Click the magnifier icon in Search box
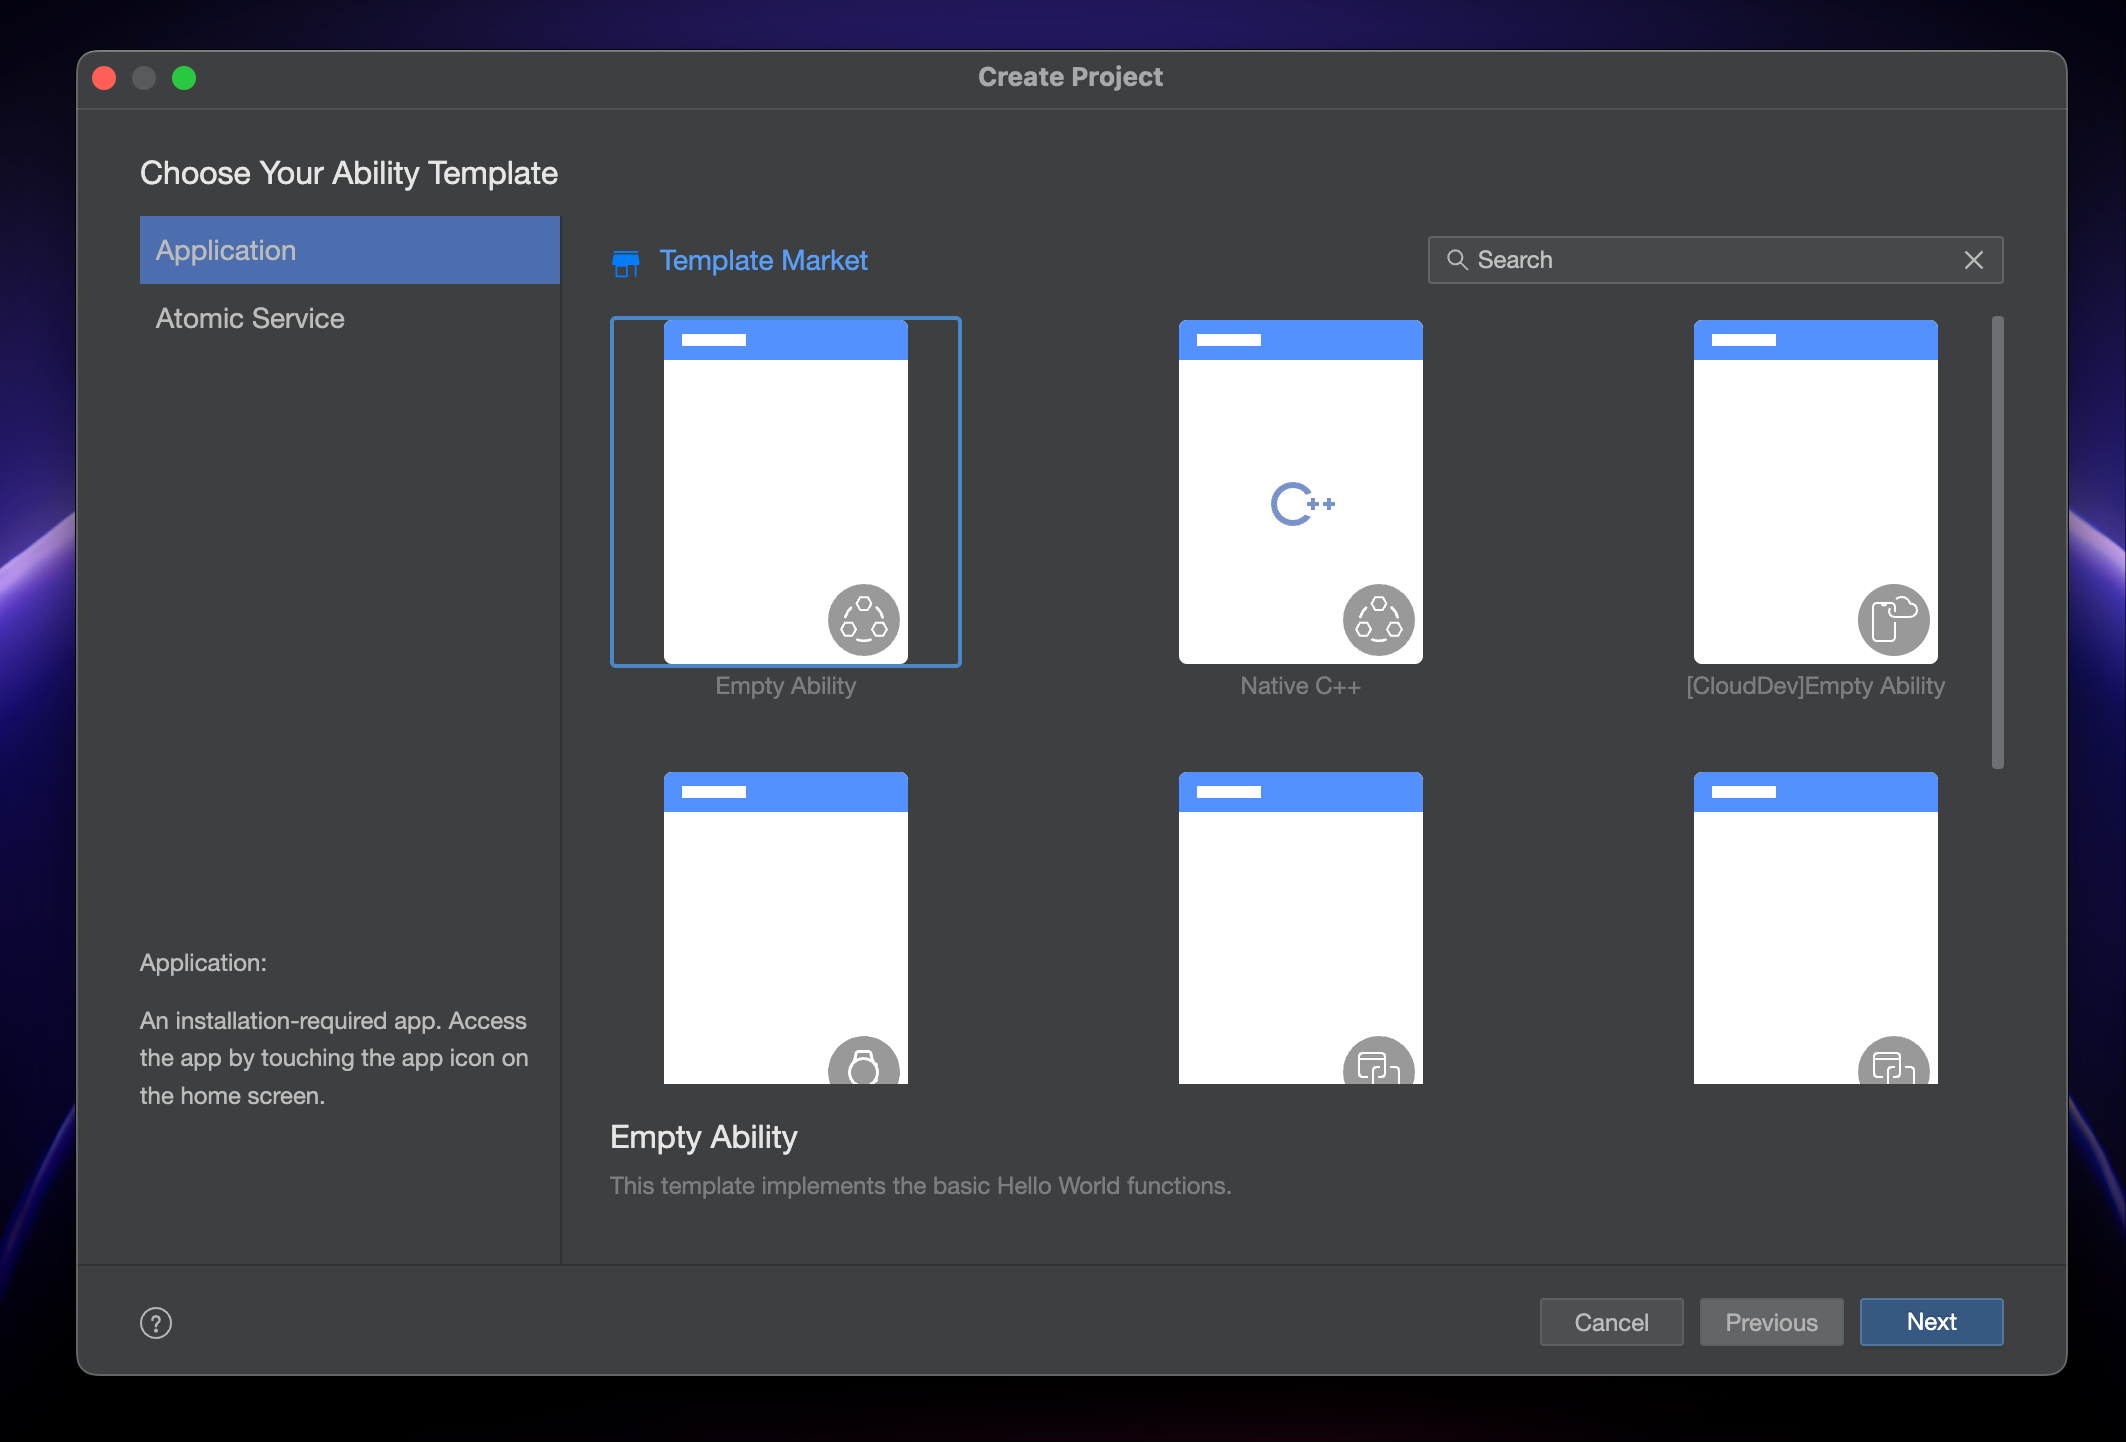The height and width of the screenshot is (1442, 2126). pyautogui.click(x=1457, y=260)
